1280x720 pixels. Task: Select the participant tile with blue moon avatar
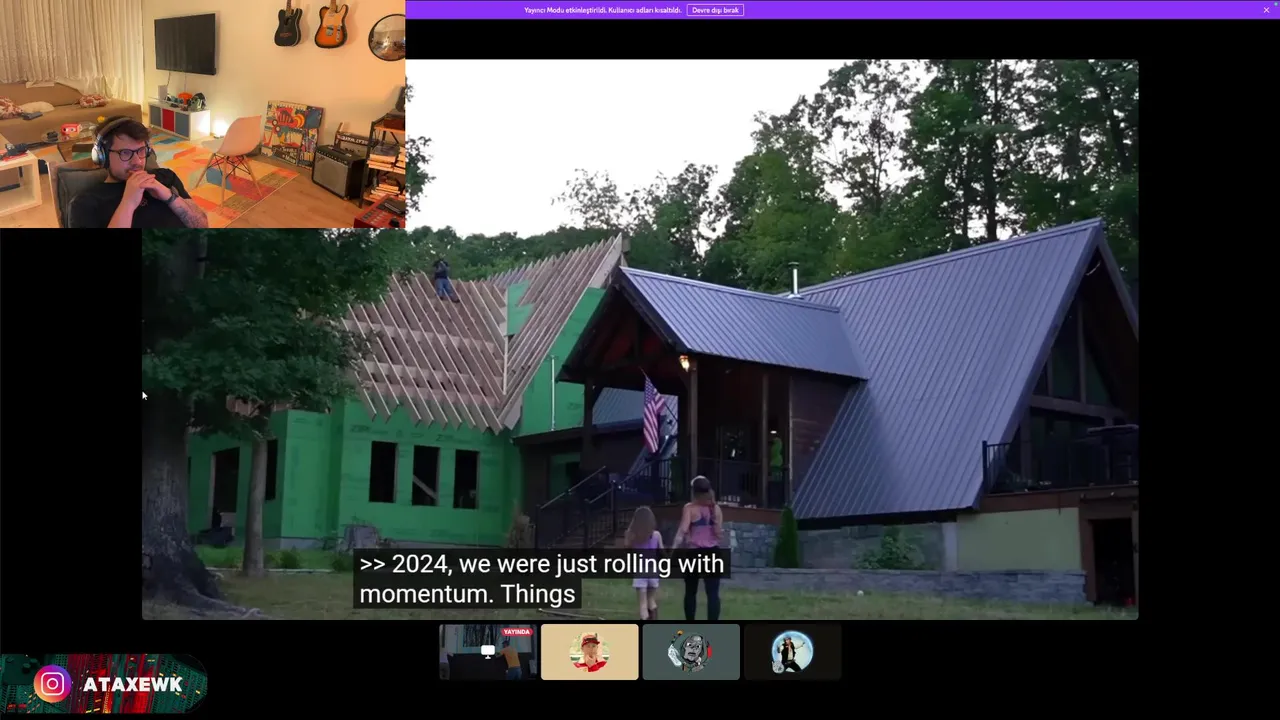[792, 652]
